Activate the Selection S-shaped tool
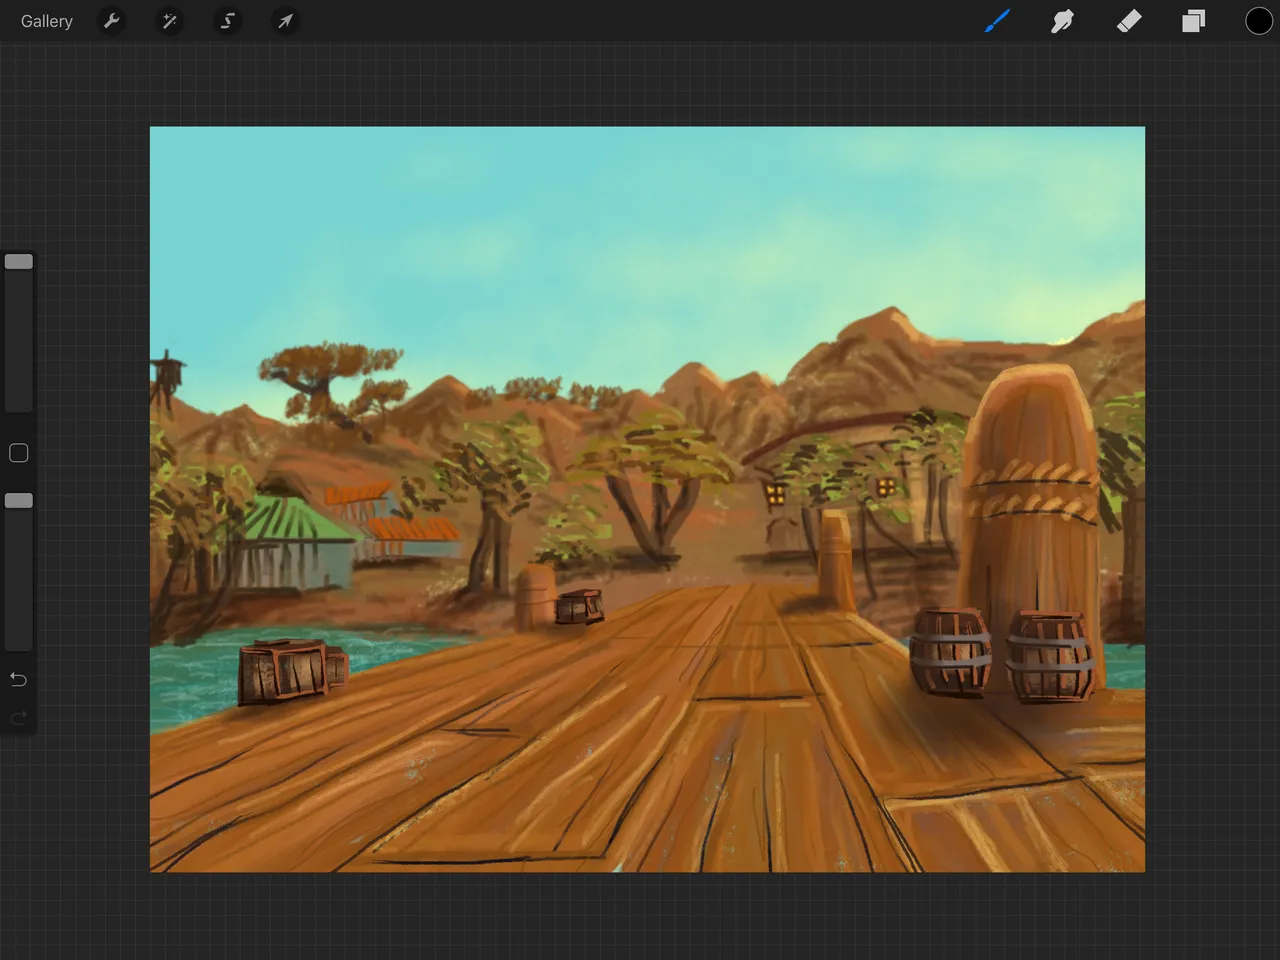The width and height of the screenshot is (1280, 960). click(x=228, y=21)
